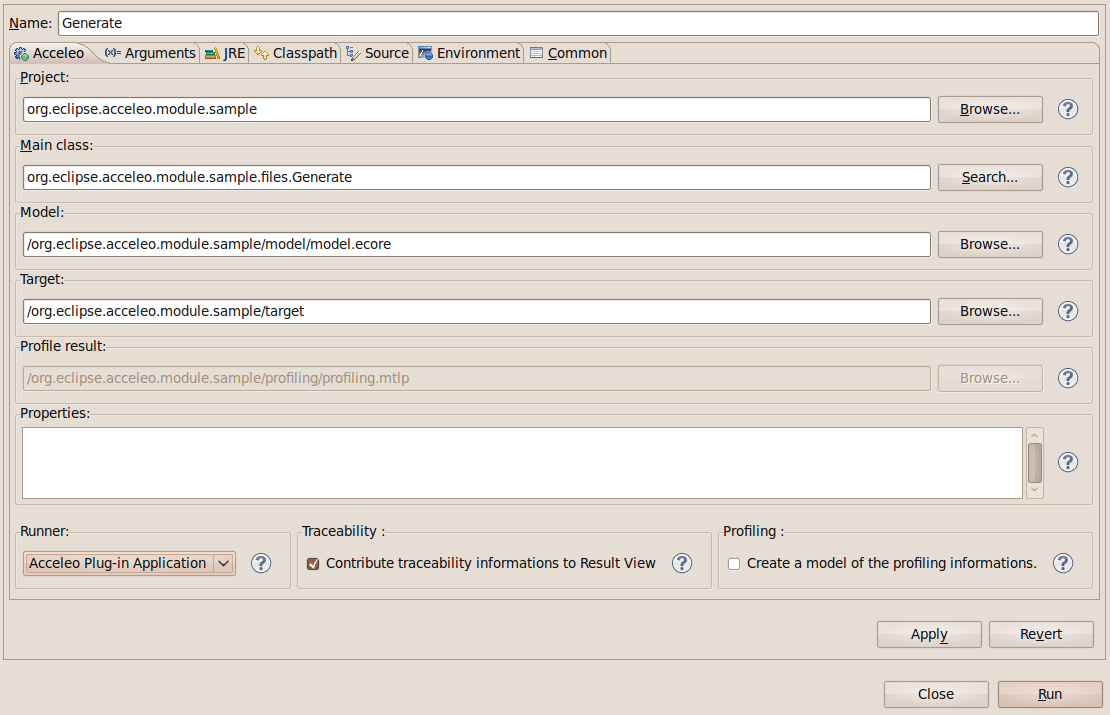Enable creating a profiling informations model
This screenshot has height=715, width=1110.
click(734, 563)
